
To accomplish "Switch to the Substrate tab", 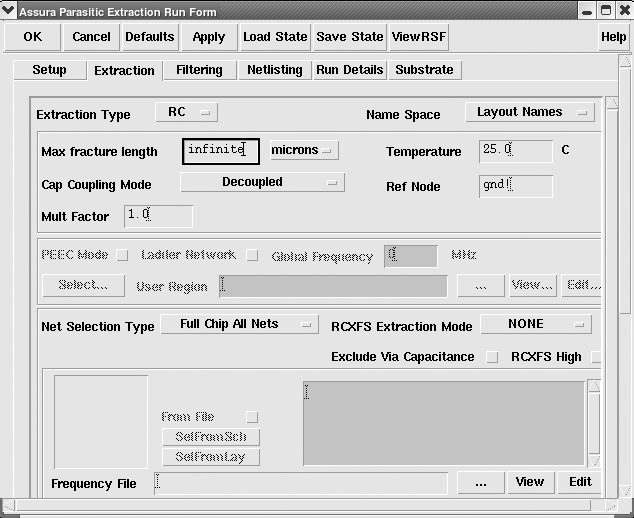I will pos(425,70).
